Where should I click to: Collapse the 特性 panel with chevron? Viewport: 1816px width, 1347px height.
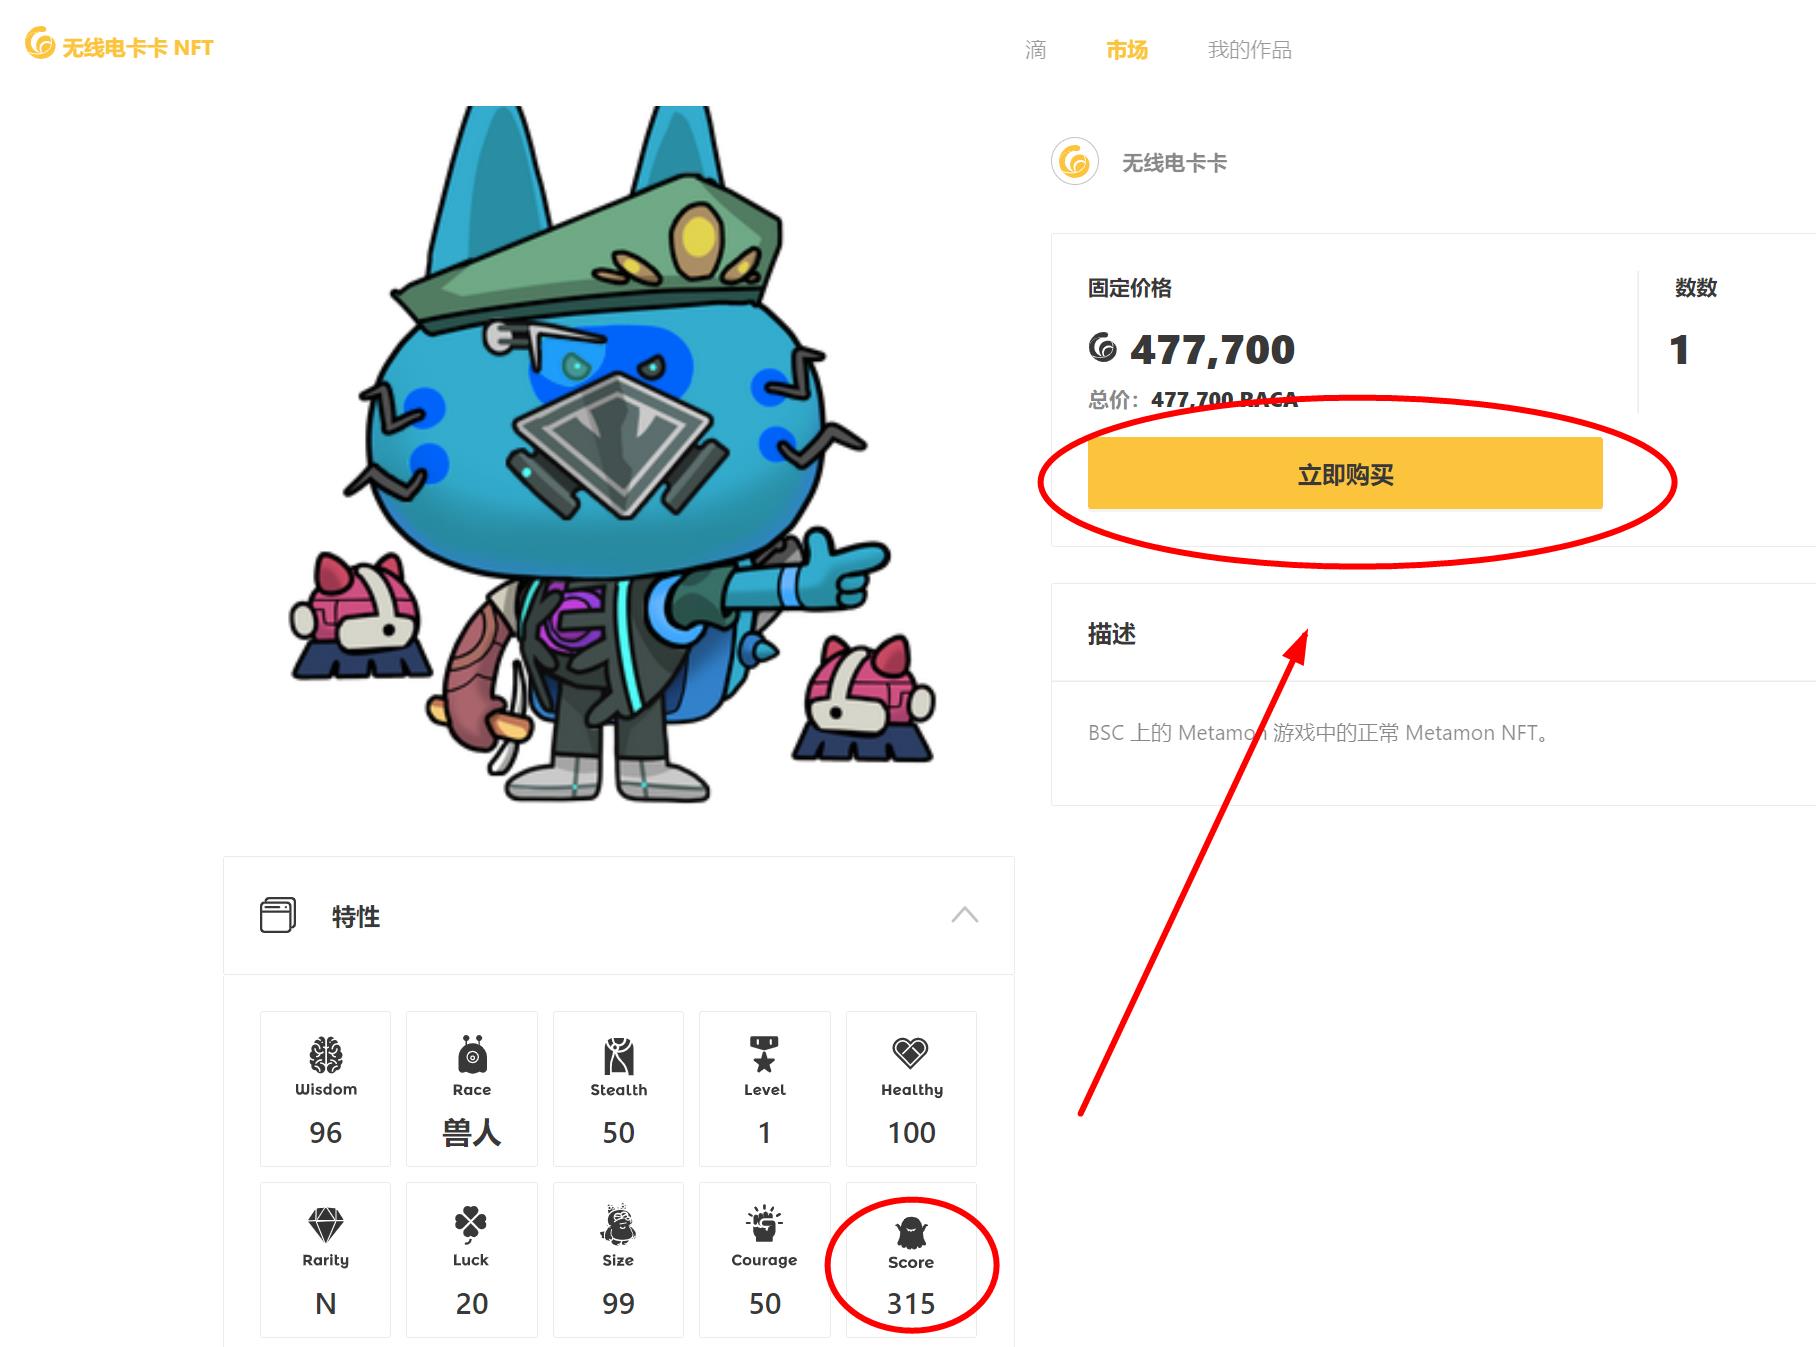965,915
